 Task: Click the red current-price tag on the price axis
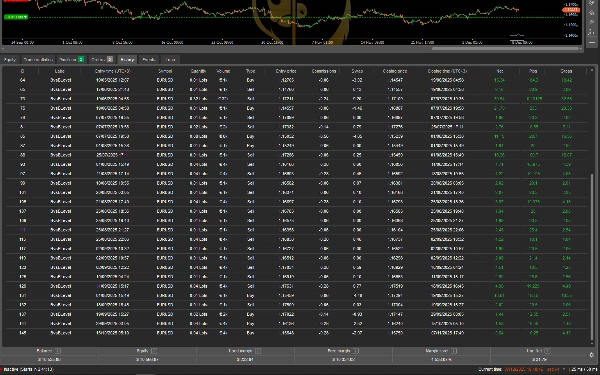coord(571,10)
